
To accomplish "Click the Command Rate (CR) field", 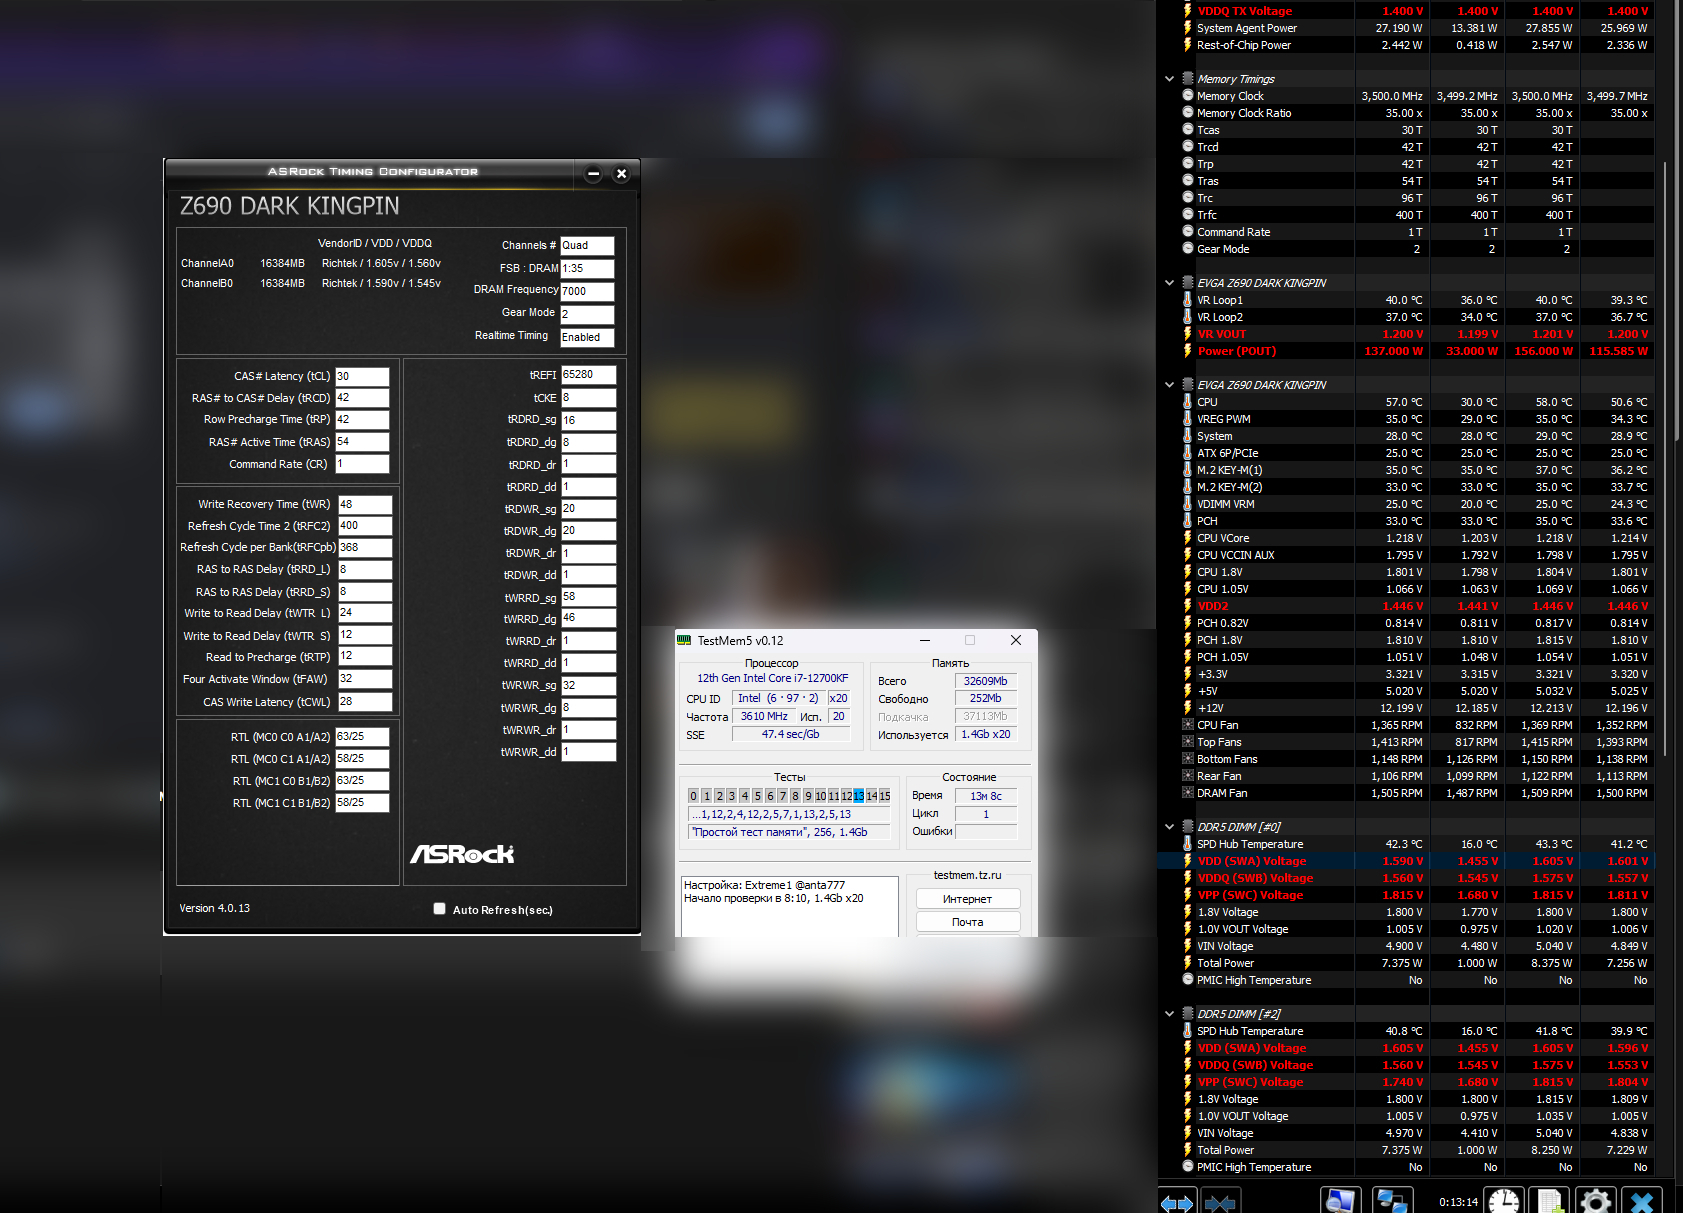I will tap(362, 464).
